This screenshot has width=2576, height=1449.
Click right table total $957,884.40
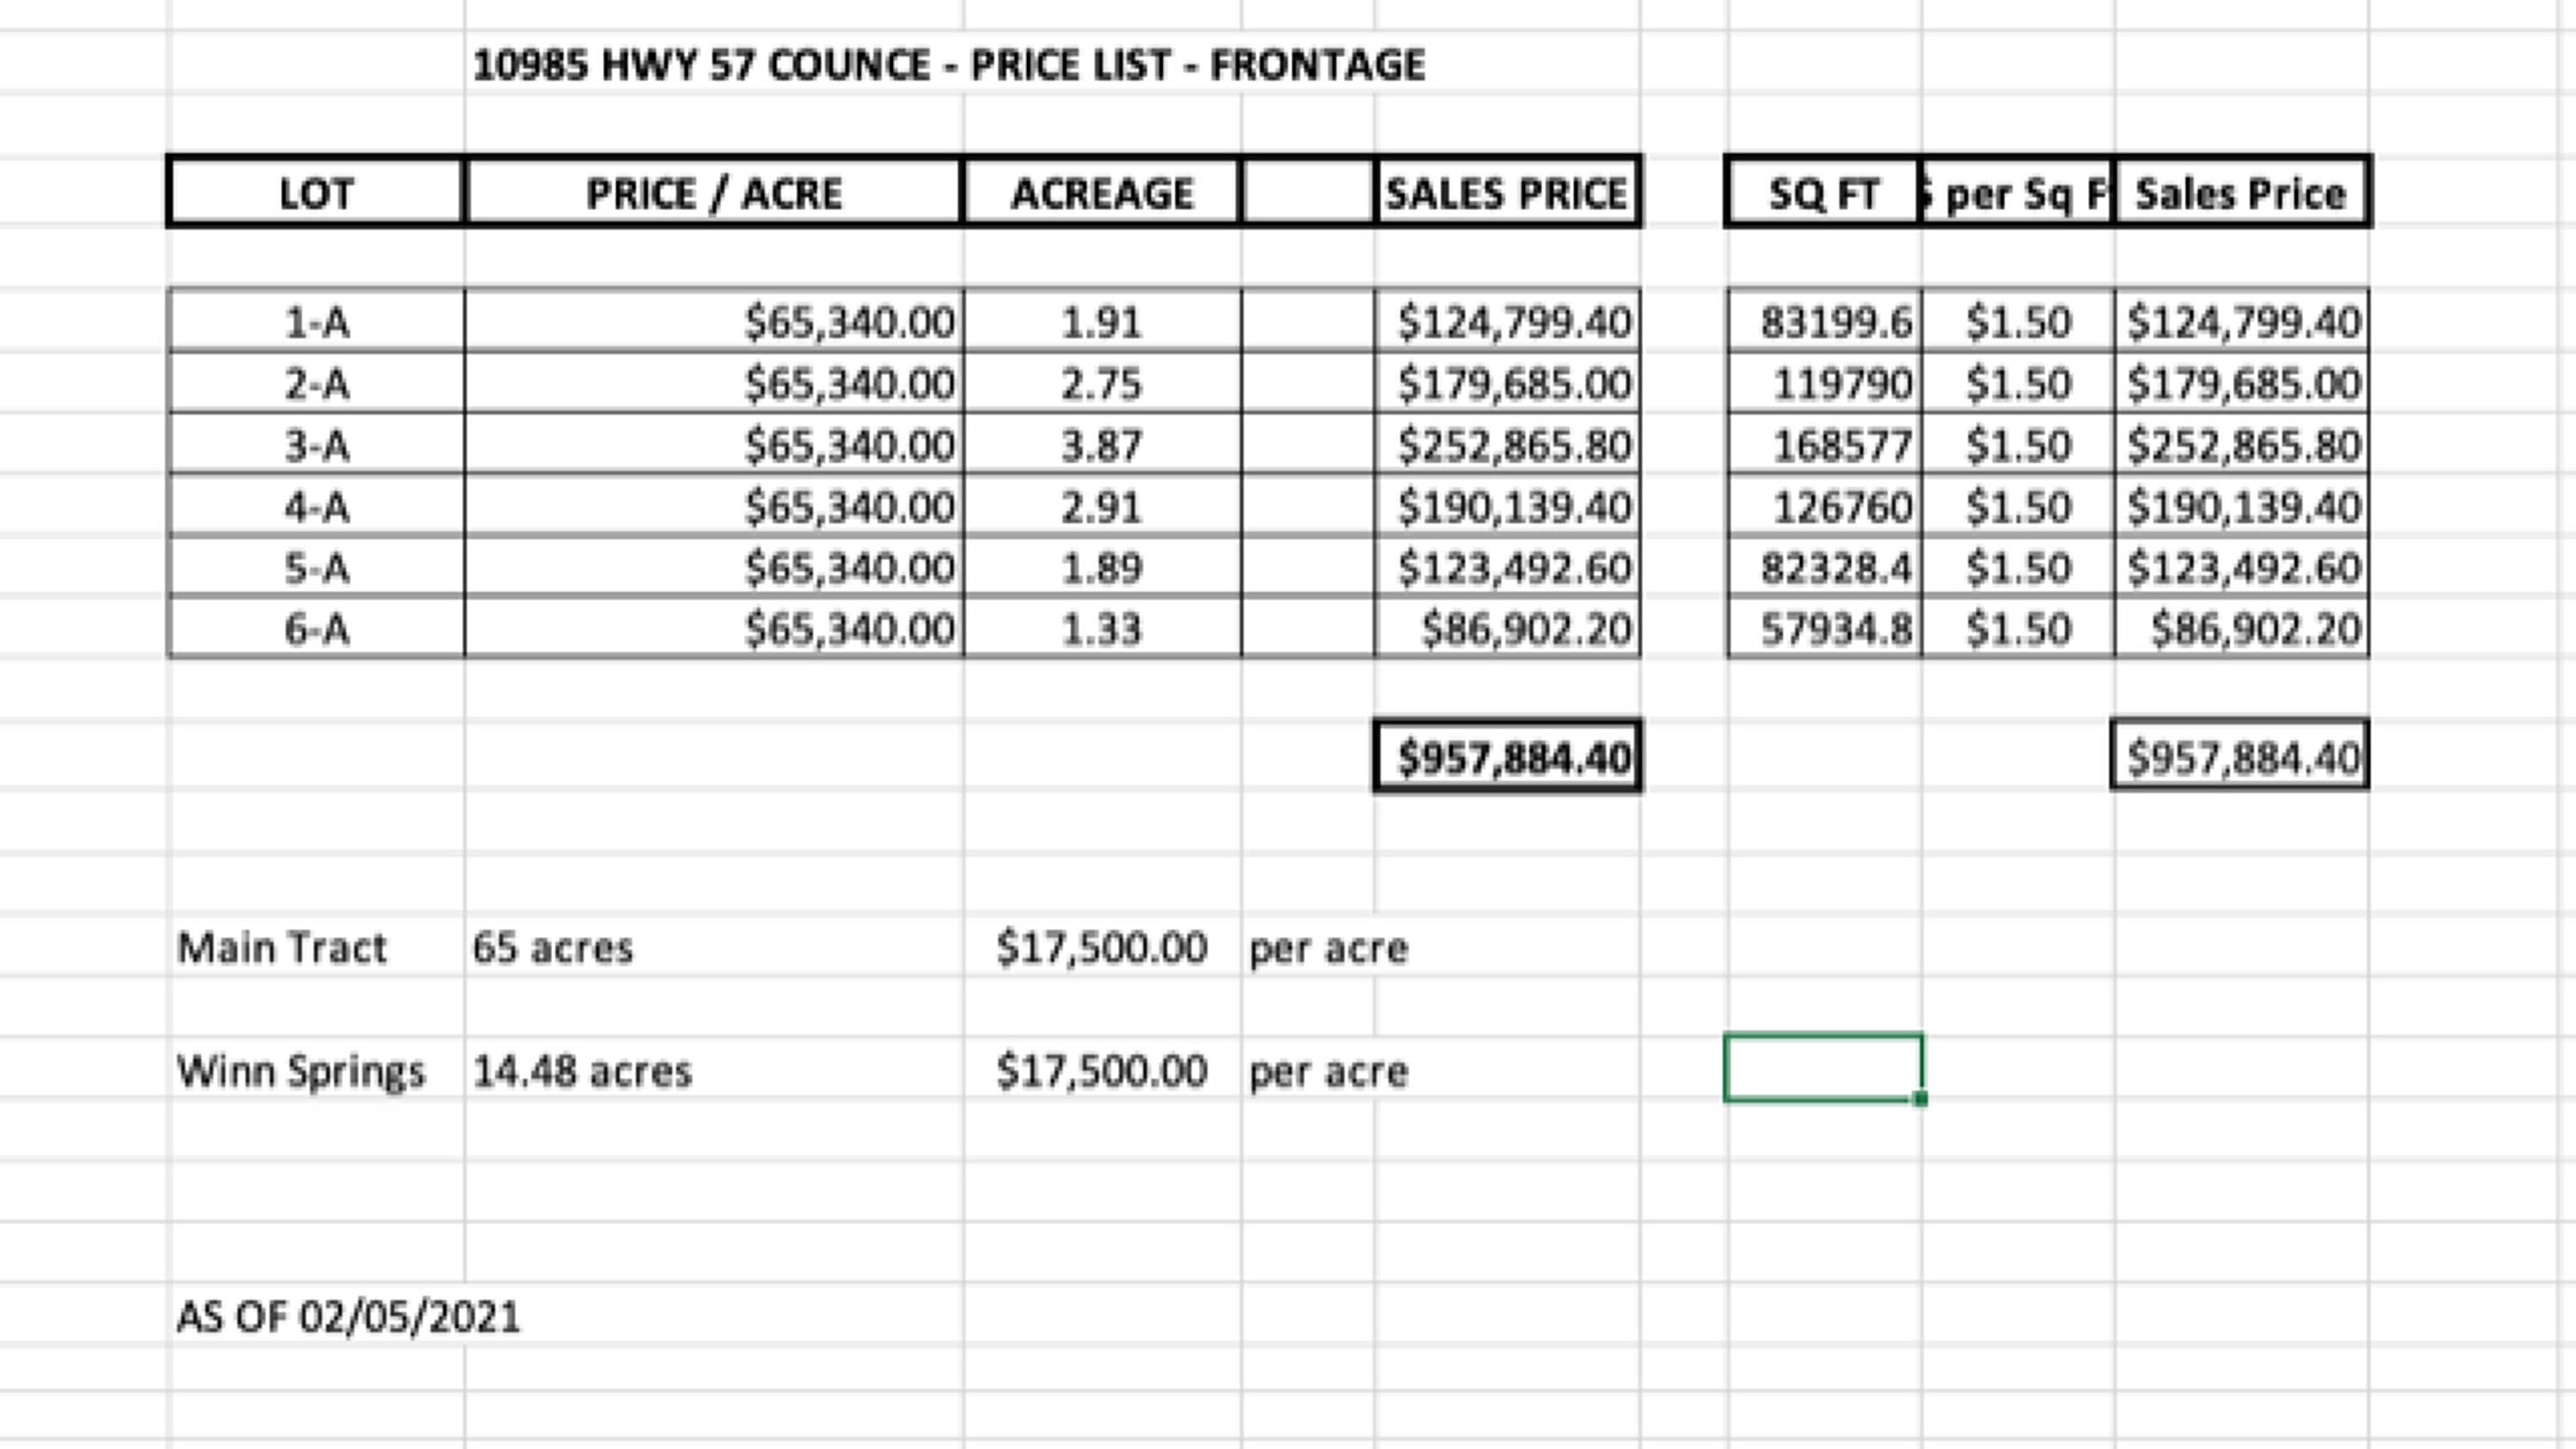pyautogui.click(x=2243, y=757)
